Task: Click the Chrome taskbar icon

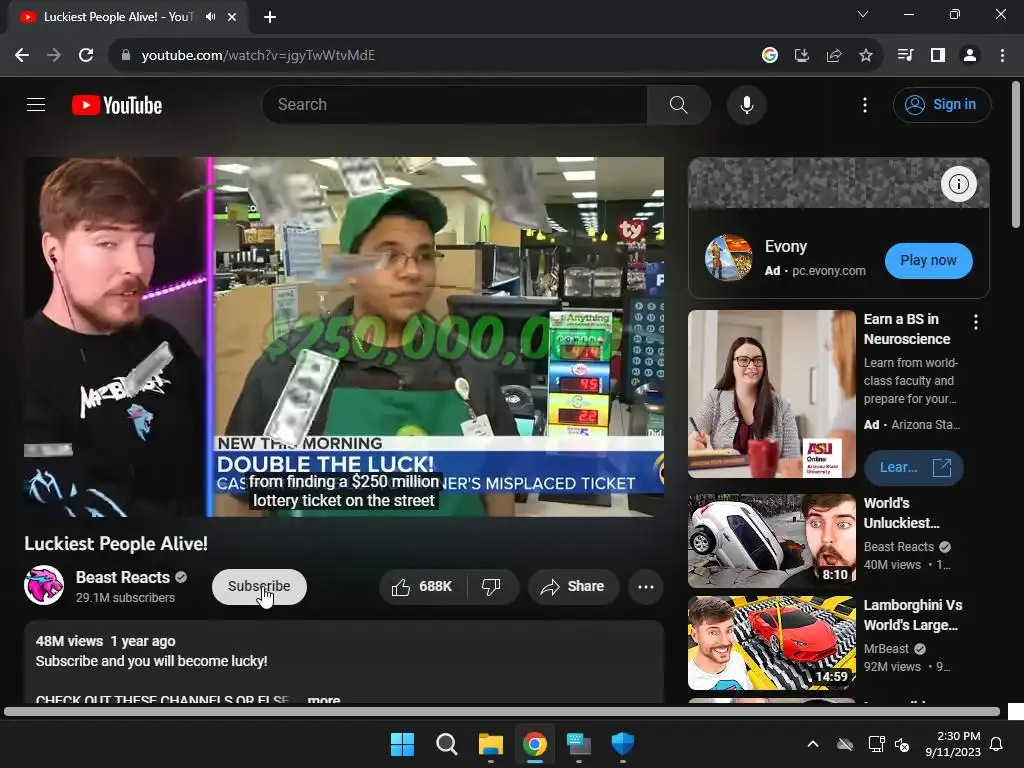Action: (535, 744)
